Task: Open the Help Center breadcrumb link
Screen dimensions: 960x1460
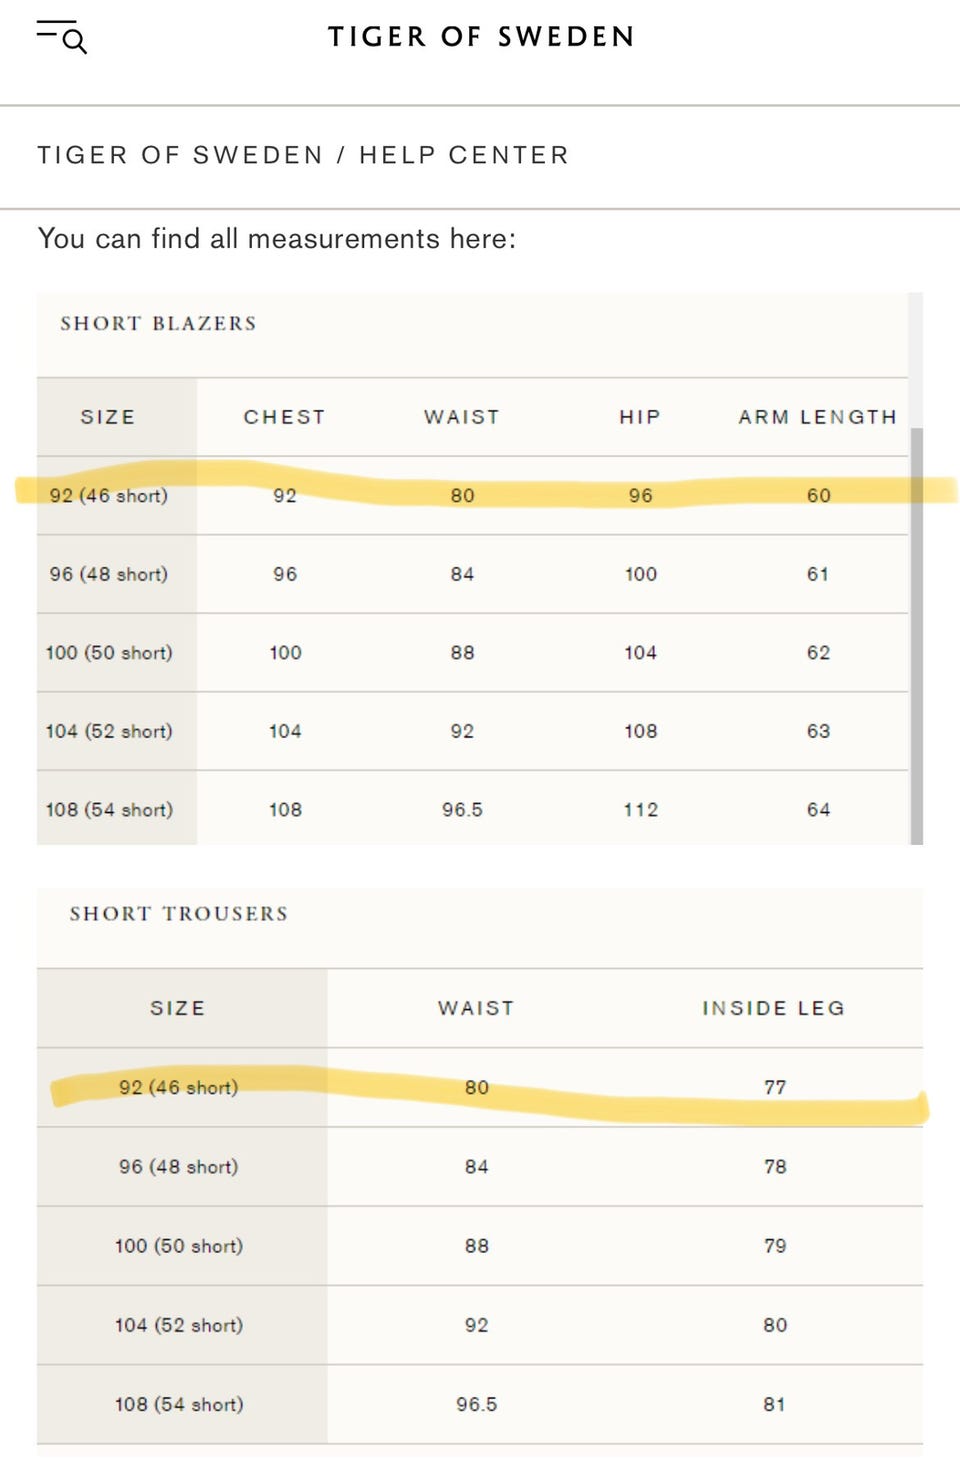Action: tap(464, 155)
